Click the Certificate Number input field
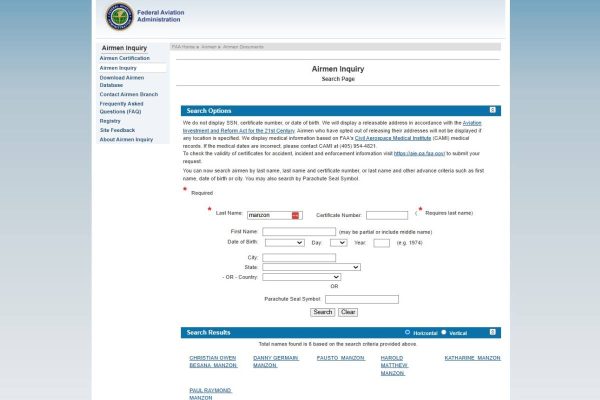Screen dimensions: 600x400 [387, 216]
